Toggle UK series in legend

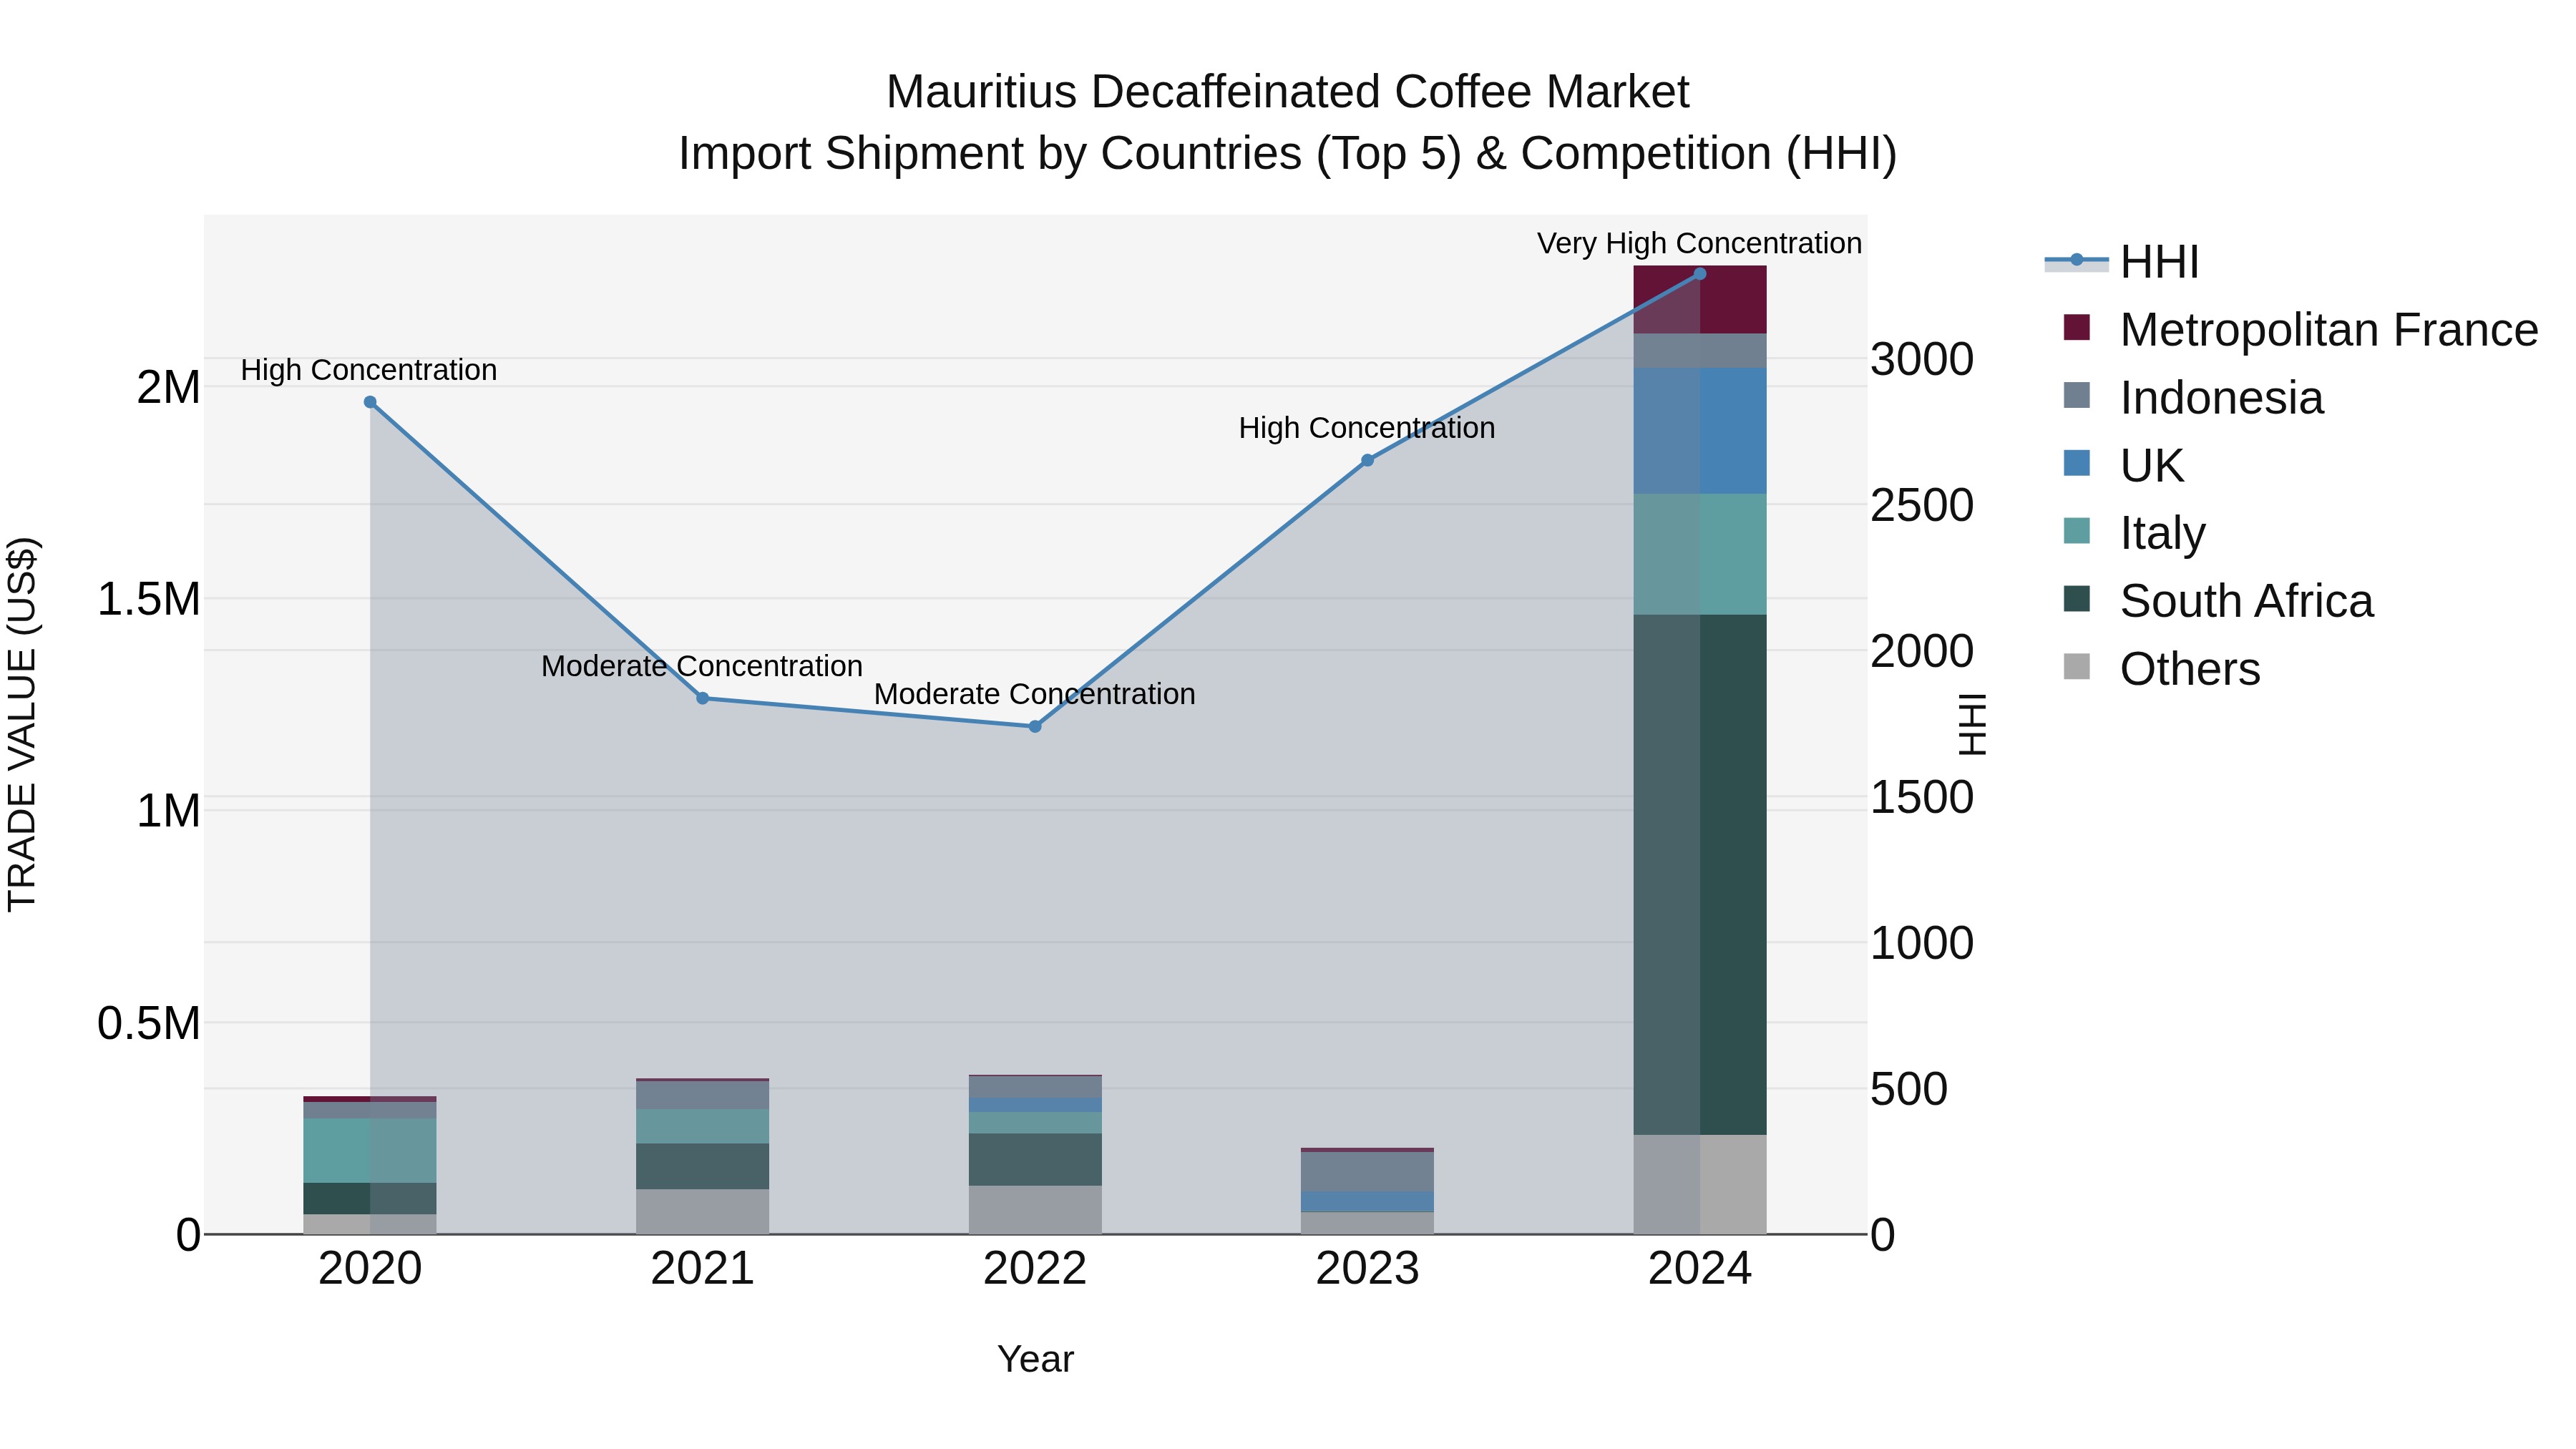coord(2124,466)
